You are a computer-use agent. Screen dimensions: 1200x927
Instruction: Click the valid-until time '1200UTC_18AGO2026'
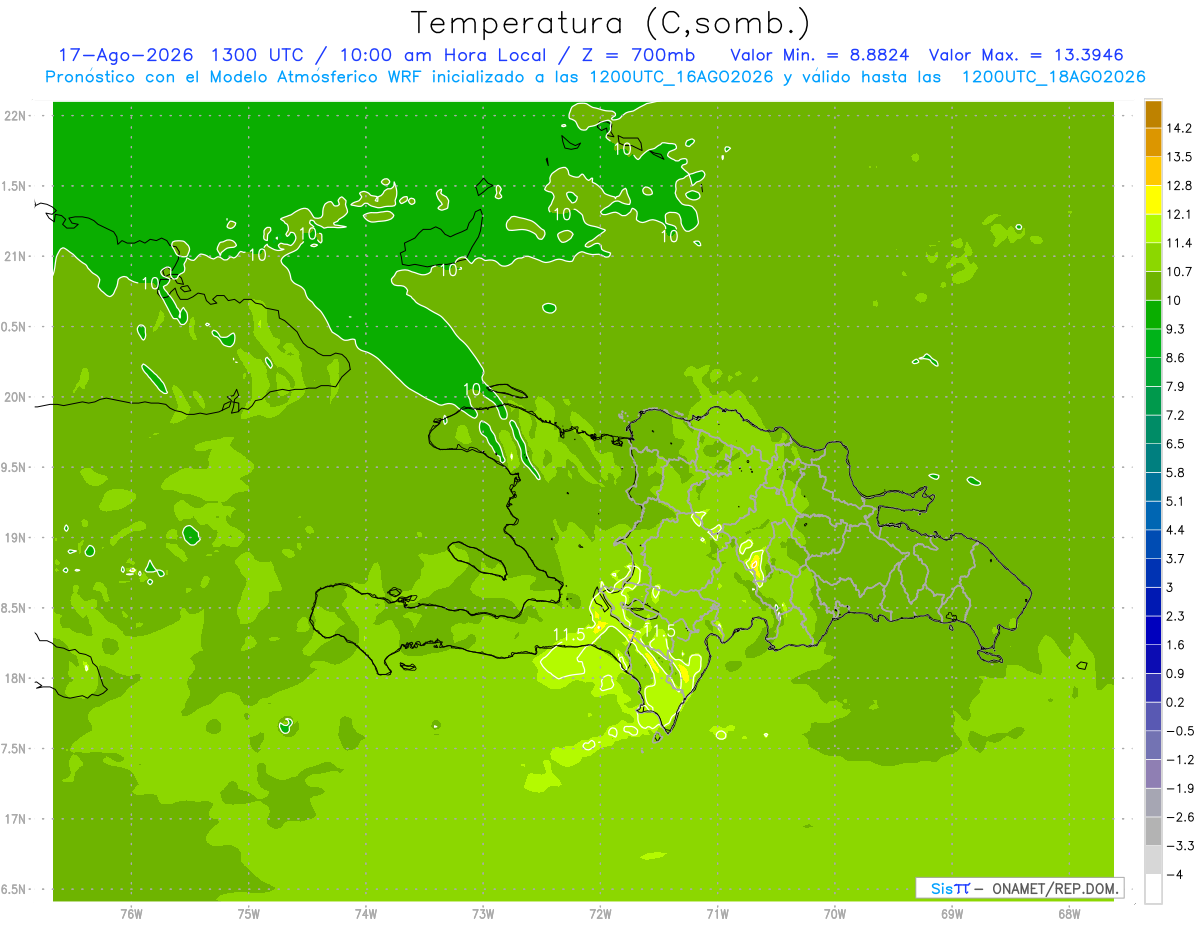tap(1053, 77)
